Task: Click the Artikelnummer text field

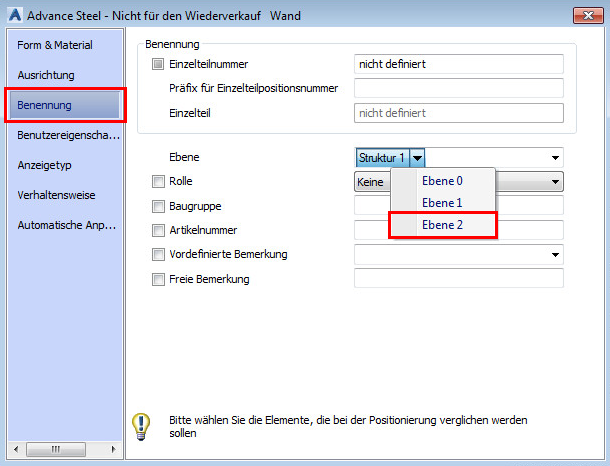Action: [459, 230]
